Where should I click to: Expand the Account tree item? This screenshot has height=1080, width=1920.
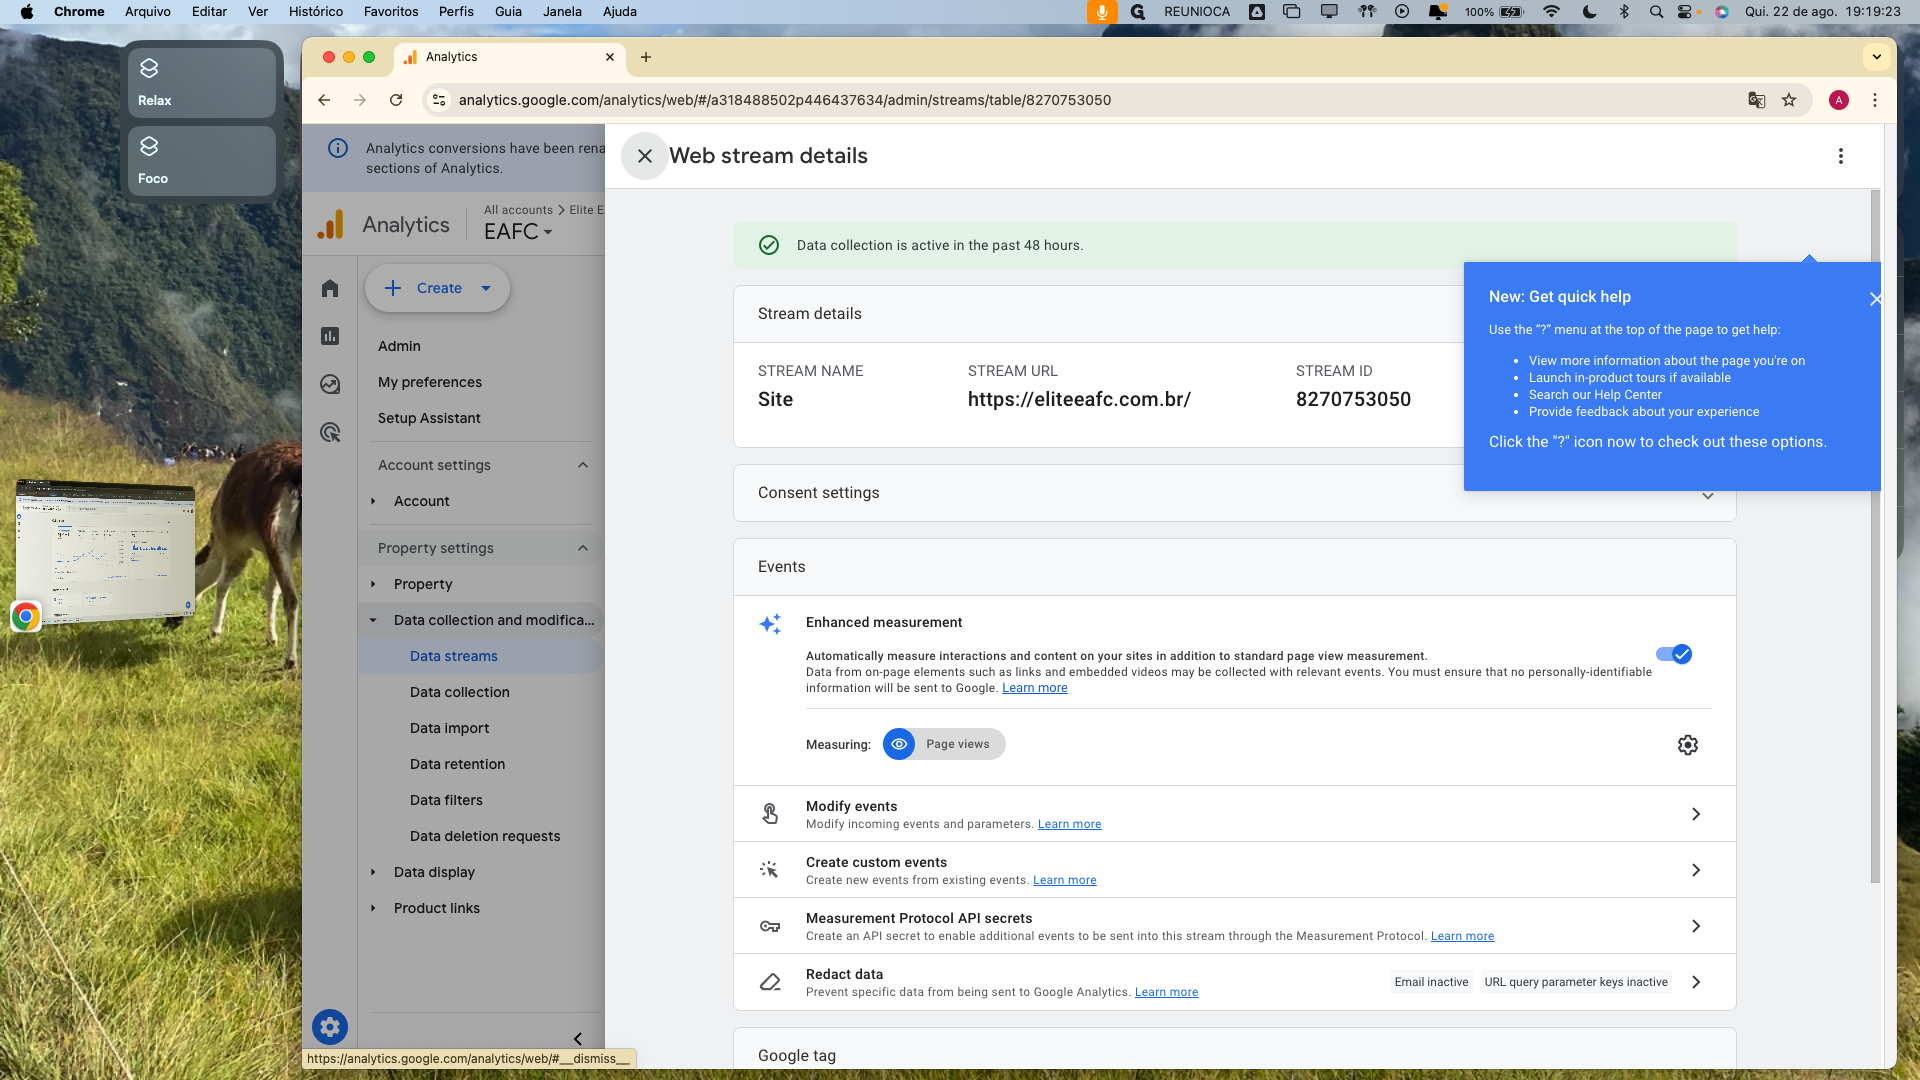pos(373,501)
